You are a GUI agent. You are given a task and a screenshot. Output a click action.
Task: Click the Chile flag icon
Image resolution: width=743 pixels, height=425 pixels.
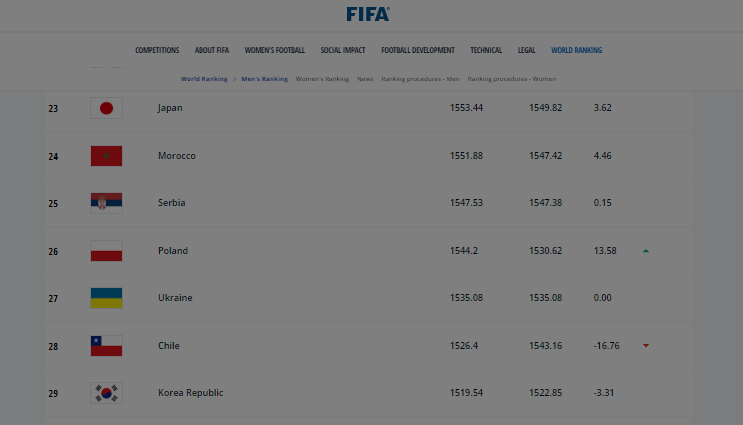coord(106,346)
